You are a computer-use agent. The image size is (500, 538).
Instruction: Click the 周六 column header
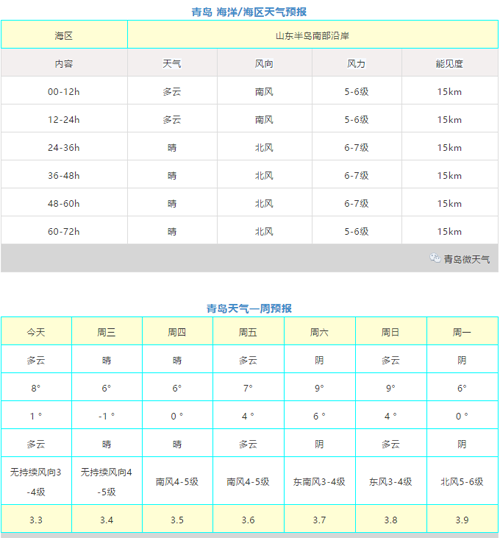point(320,331)
